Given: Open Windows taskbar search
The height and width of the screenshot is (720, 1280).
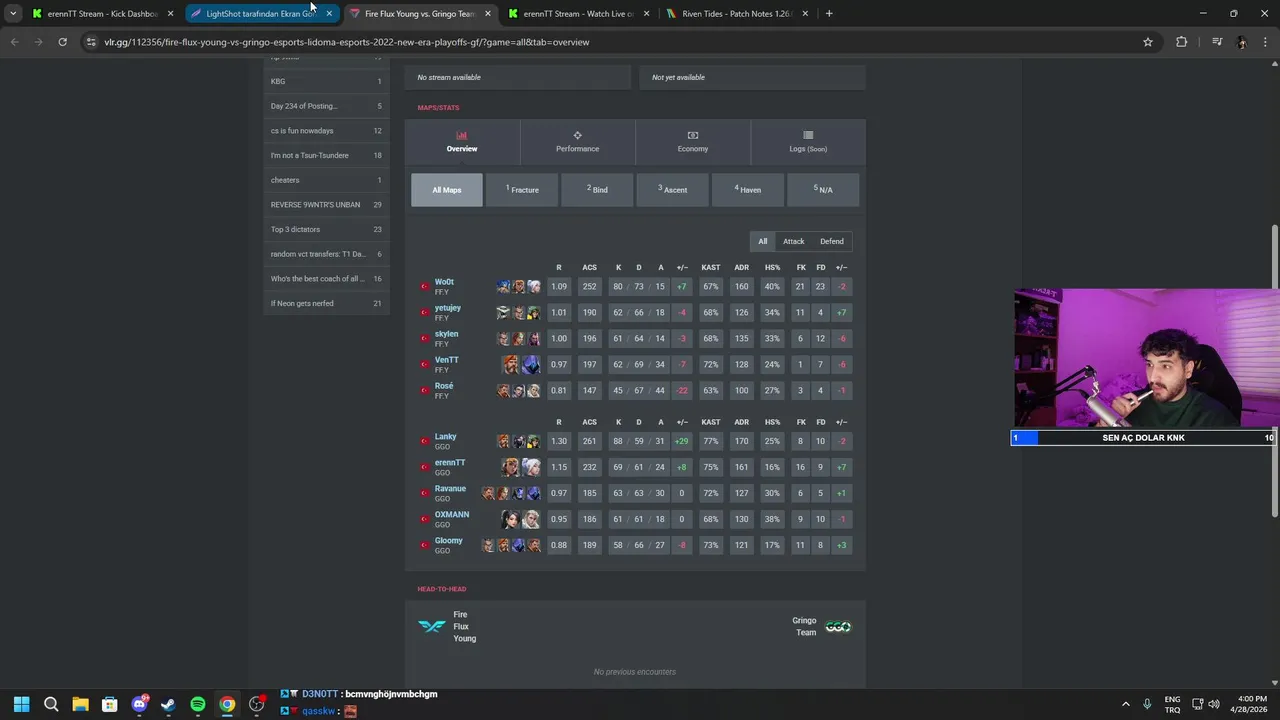Looking at the screenshot, I should [51, 704].
